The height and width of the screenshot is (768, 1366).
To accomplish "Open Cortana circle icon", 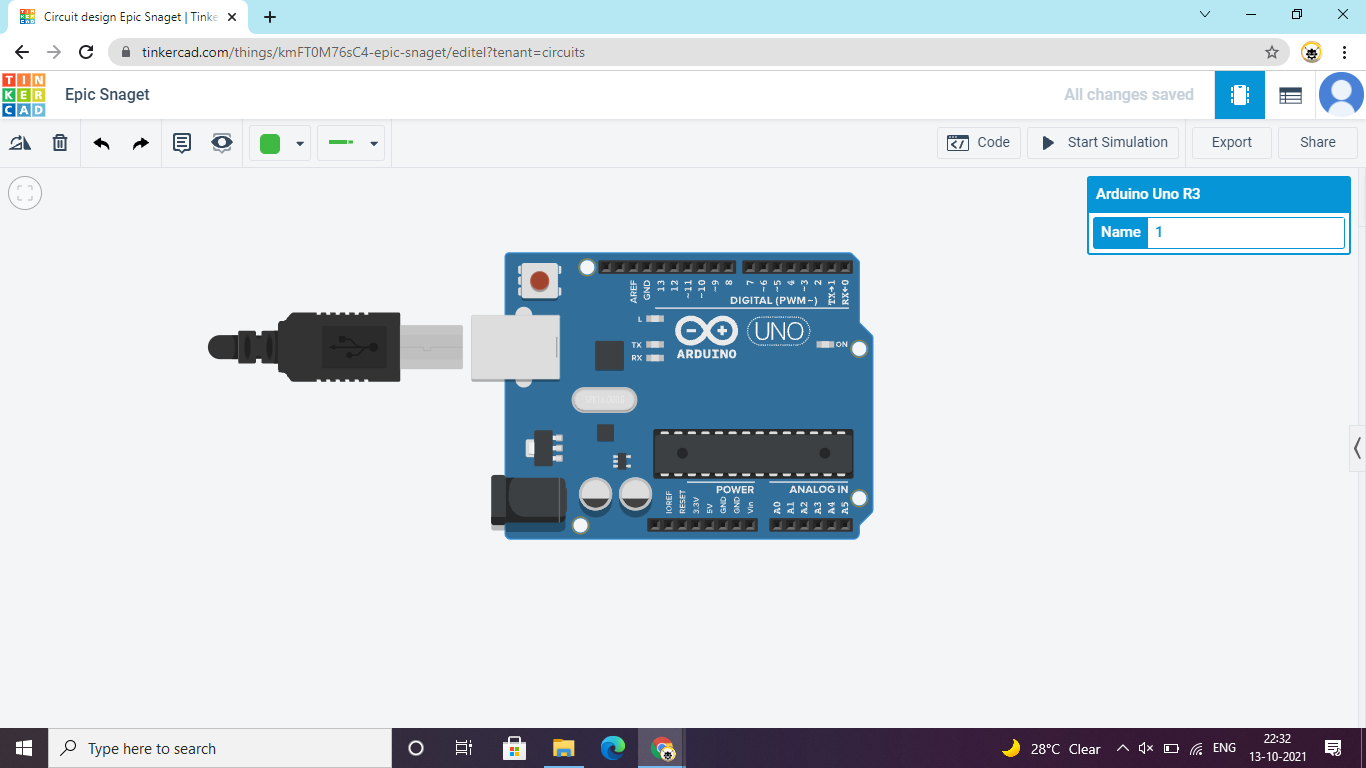I will 416,748.
